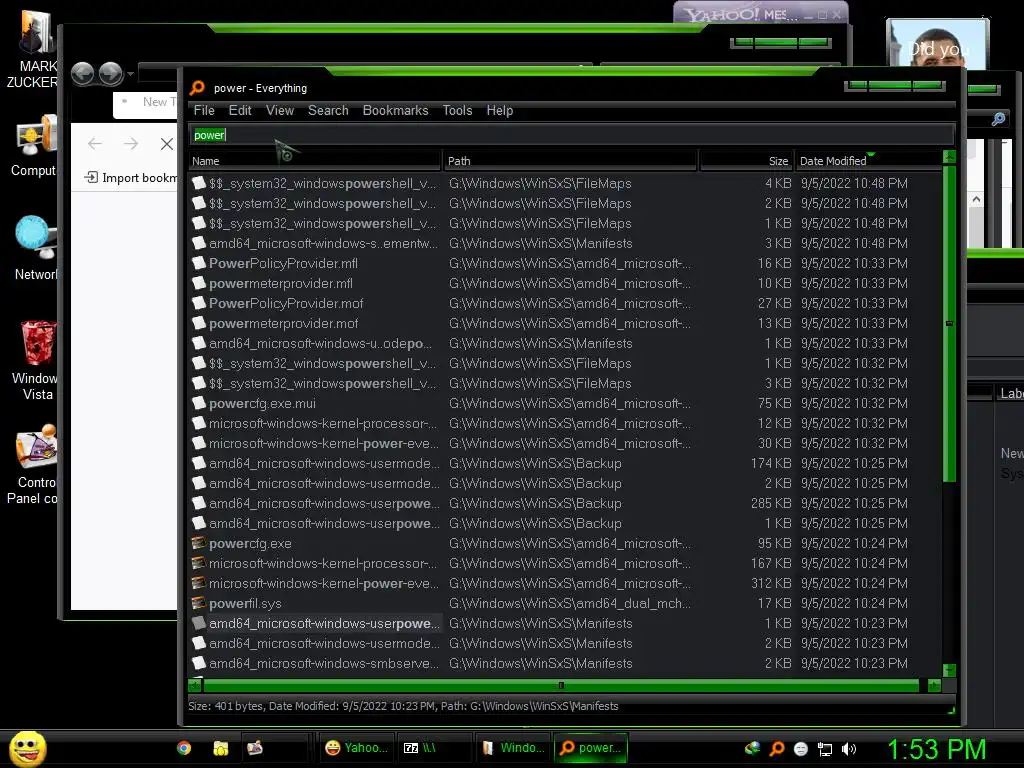Image resolution: width=1024 pixels, height=768 pixels.
Task: Click the search magnifier icon in background window
Action: tap(998, 119)
